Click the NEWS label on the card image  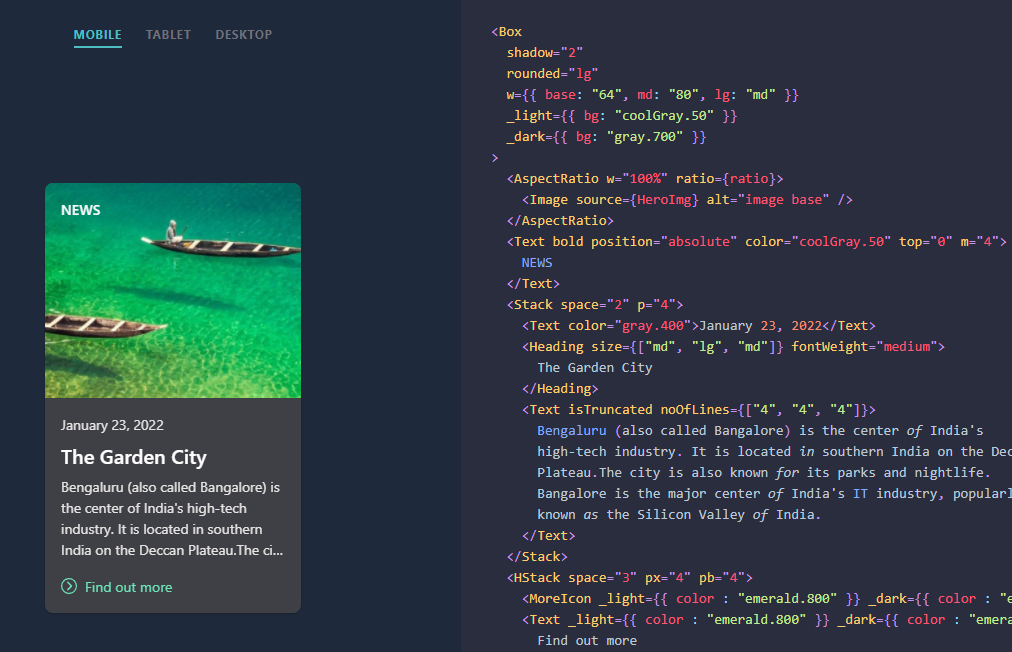(x=81, y=210)
